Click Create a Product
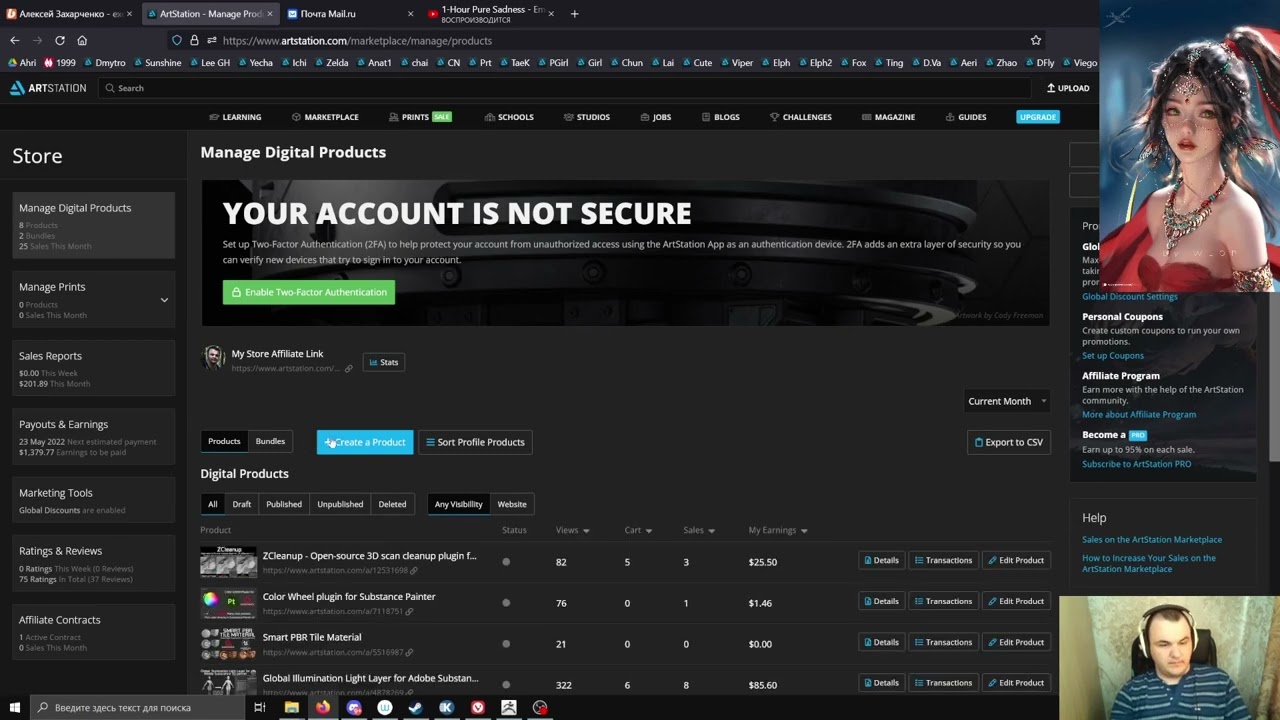This screenshot has width=1280, height=720. tap(365, 442)
